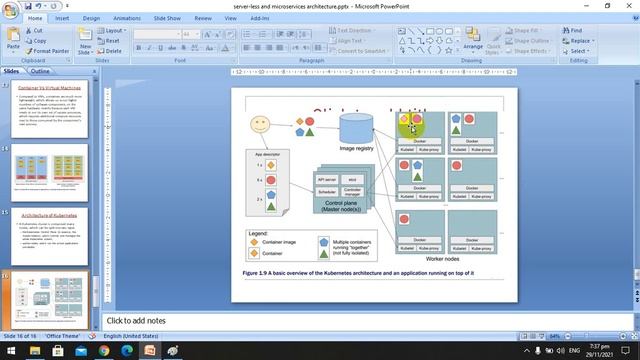
Task: Activate the Format Painter
Action: point(47,51)
